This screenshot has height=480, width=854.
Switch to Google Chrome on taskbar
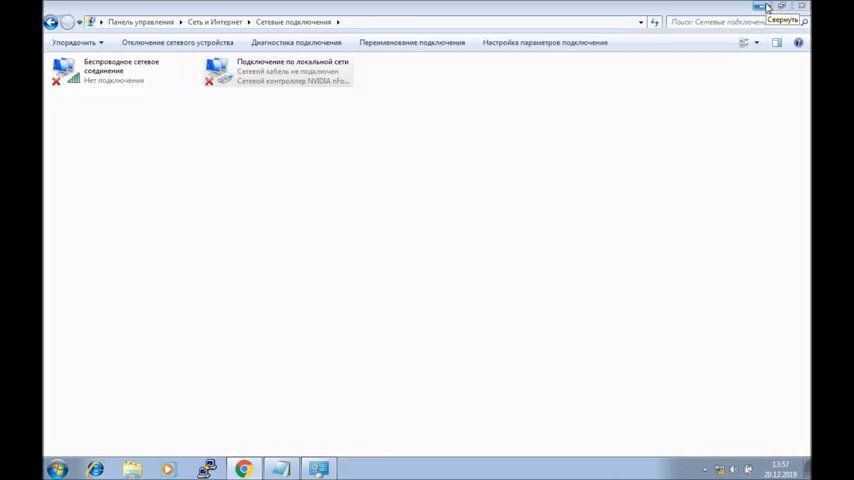(x=244, y=469)
